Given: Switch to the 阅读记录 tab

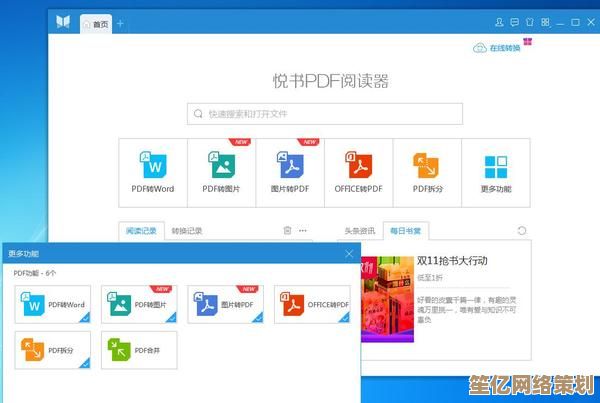Looking at the screenshot, I should (141, 231).
